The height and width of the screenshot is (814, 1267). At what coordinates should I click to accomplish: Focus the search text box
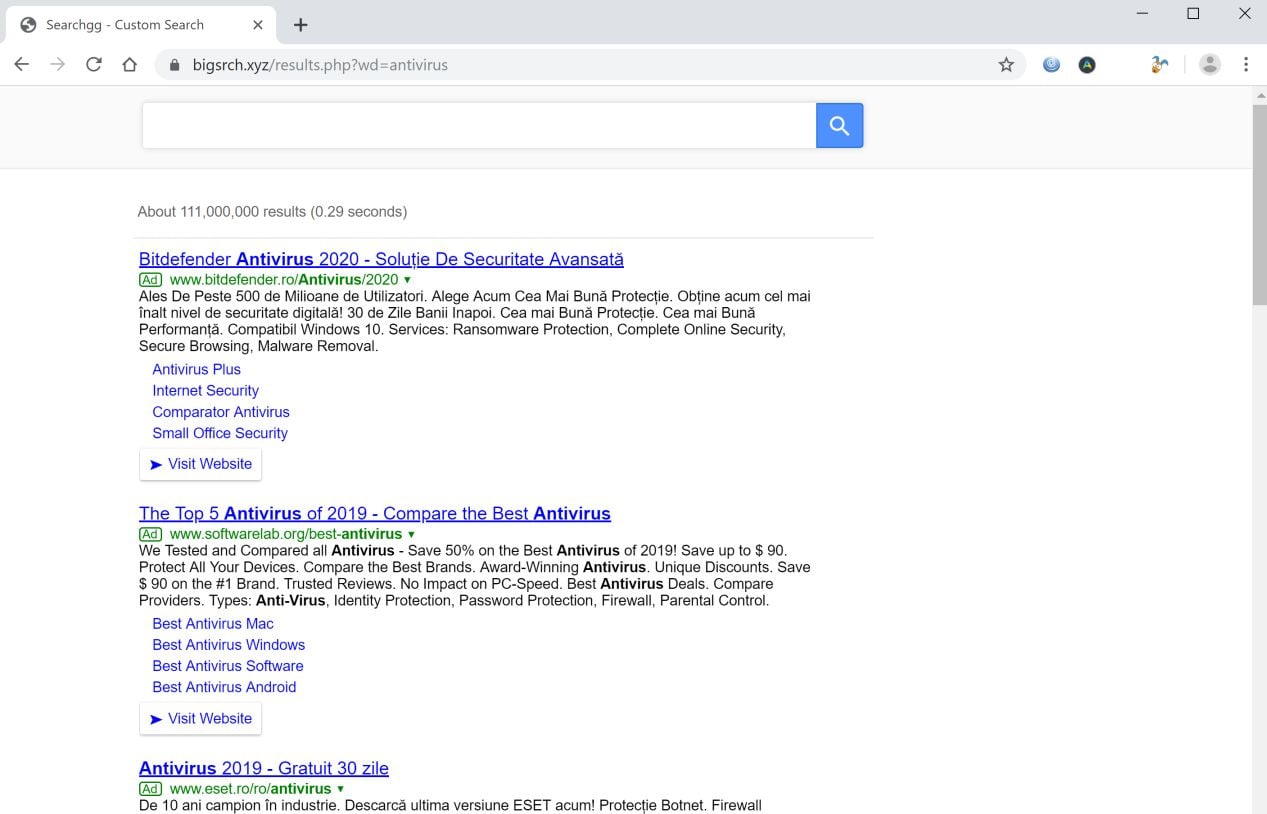point(479,125)
